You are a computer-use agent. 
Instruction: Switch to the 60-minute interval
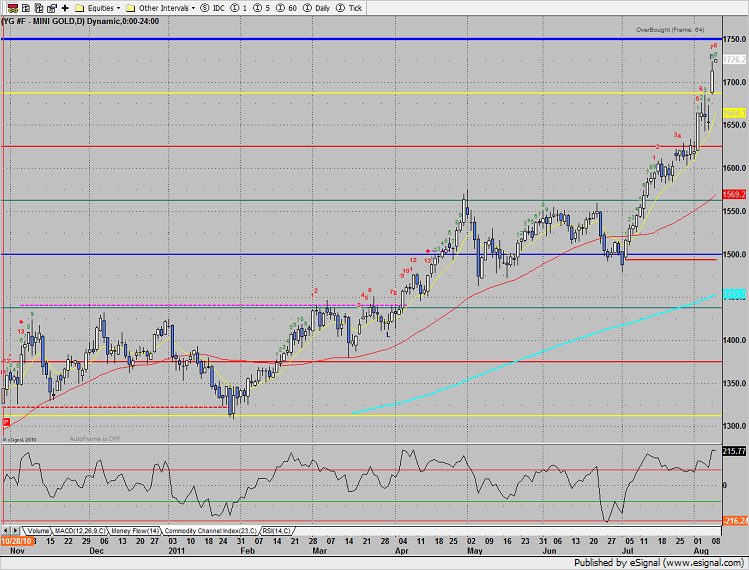[287, 8]
